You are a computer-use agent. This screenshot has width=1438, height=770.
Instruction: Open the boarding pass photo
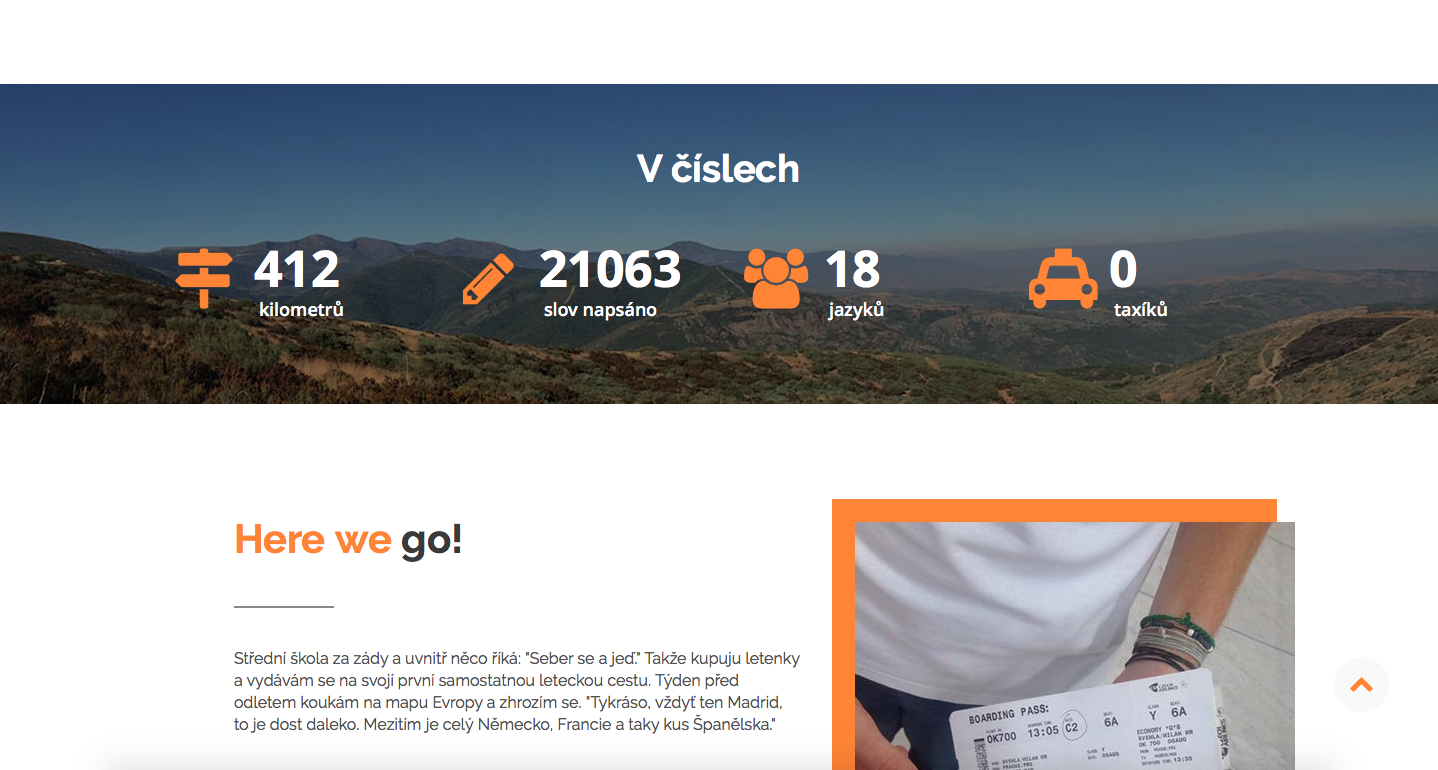(x=1075, y=646)
